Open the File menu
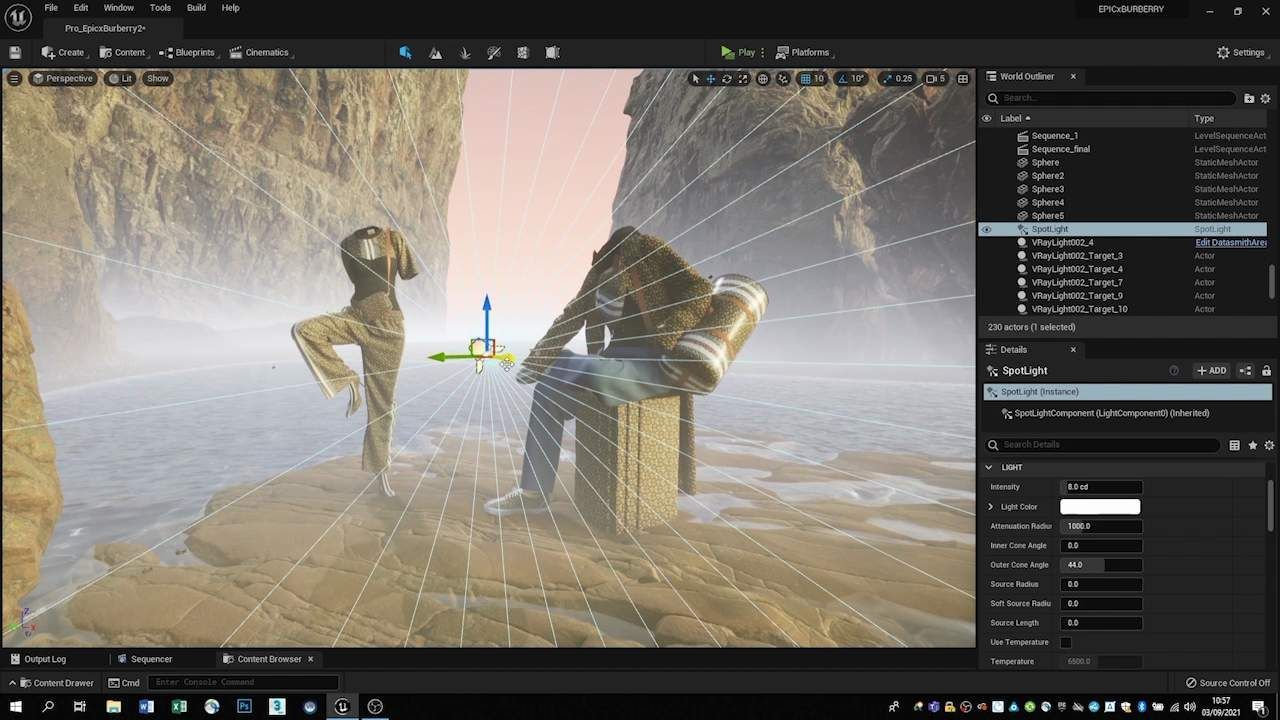Viewport: 1280px width, 720px height. tap(51, 8)
